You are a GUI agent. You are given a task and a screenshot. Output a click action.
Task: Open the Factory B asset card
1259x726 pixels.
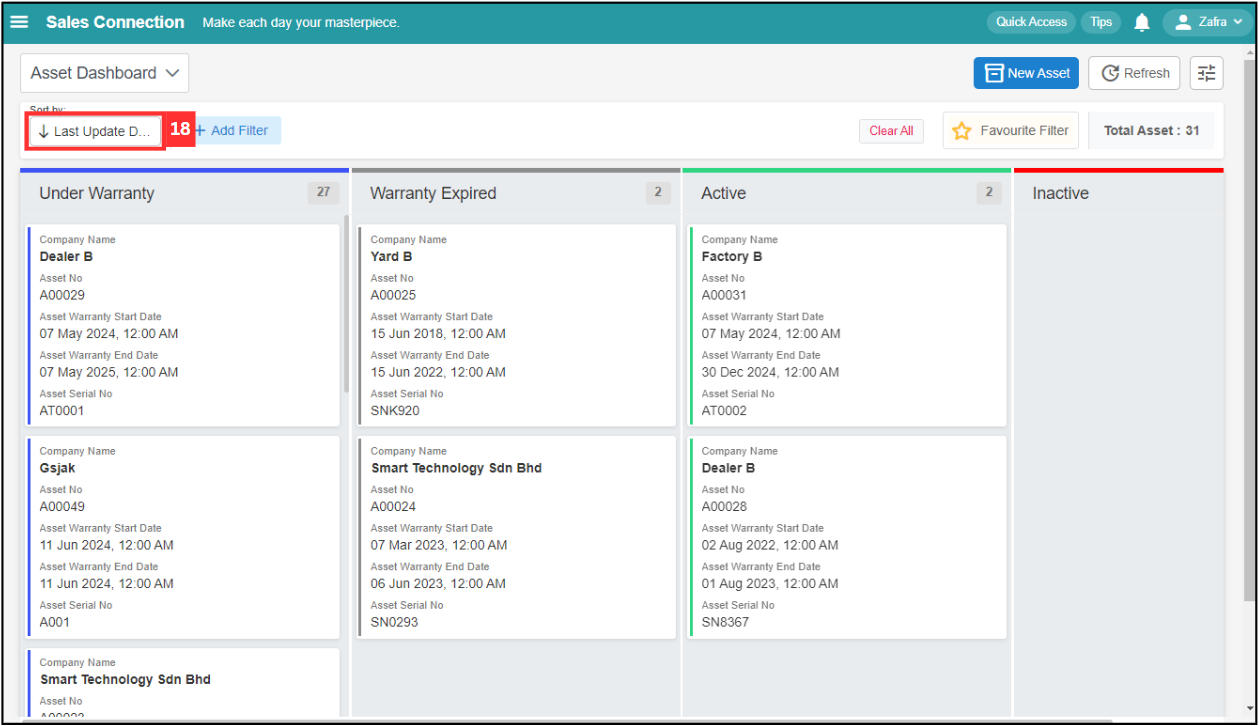[848, 325]
